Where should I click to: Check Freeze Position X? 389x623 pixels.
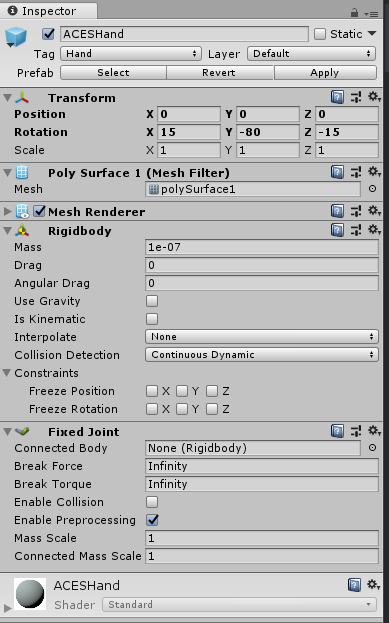pyautogui.click(x=152, y=391)
